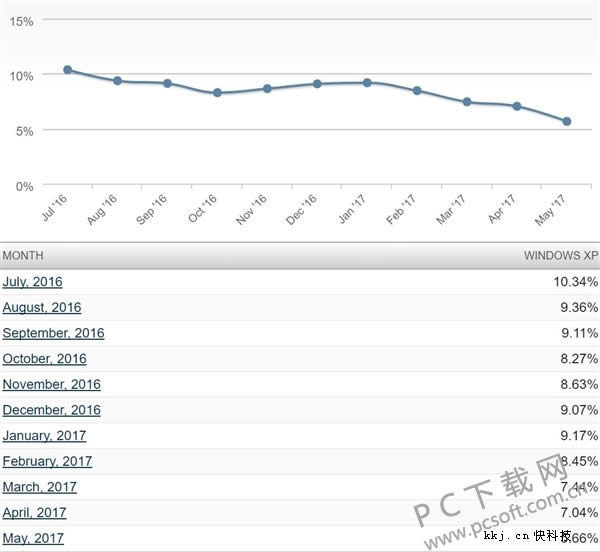Select the May '17 data point on chart
600x552 pixels.
567,122
